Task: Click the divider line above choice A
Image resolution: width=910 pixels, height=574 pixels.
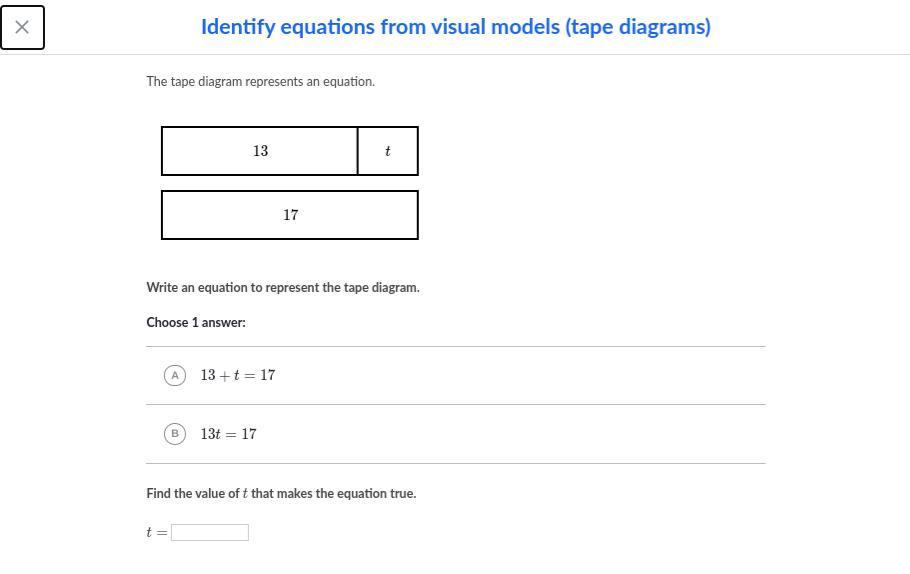Action: coord(455,347)
